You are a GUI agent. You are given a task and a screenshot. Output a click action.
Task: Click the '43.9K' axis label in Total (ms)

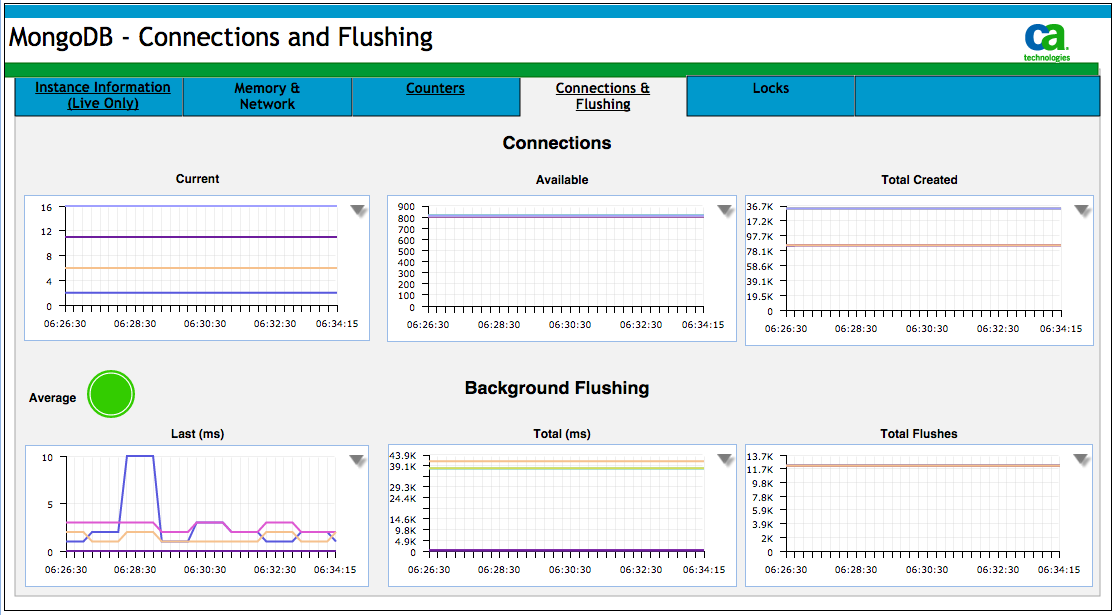(402, 456)
